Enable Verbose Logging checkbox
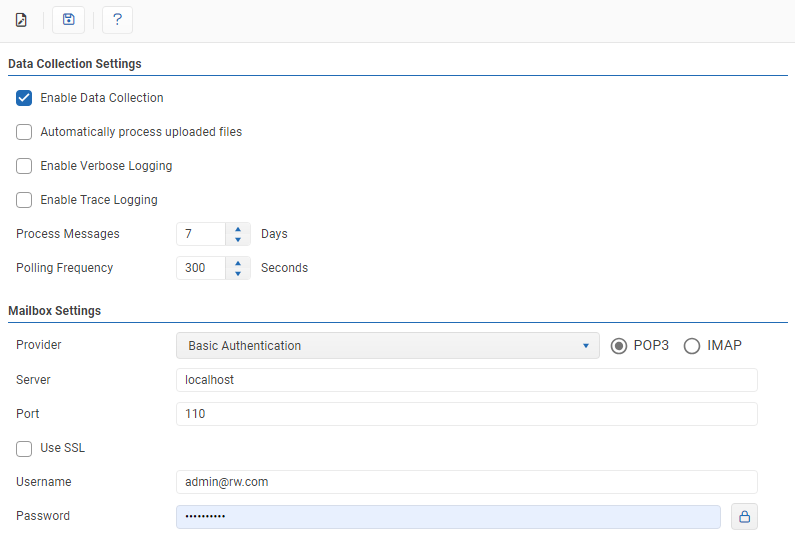Viewport: 795px width, 543px height. click(x=24, y=166)
